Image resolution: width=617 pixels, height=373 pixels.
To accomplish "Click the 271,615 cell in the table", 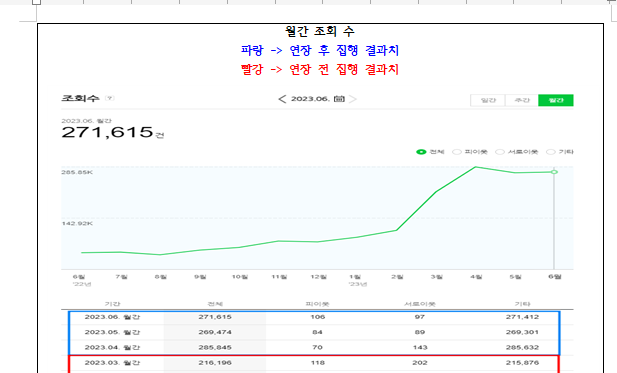I will coord(215,317).
